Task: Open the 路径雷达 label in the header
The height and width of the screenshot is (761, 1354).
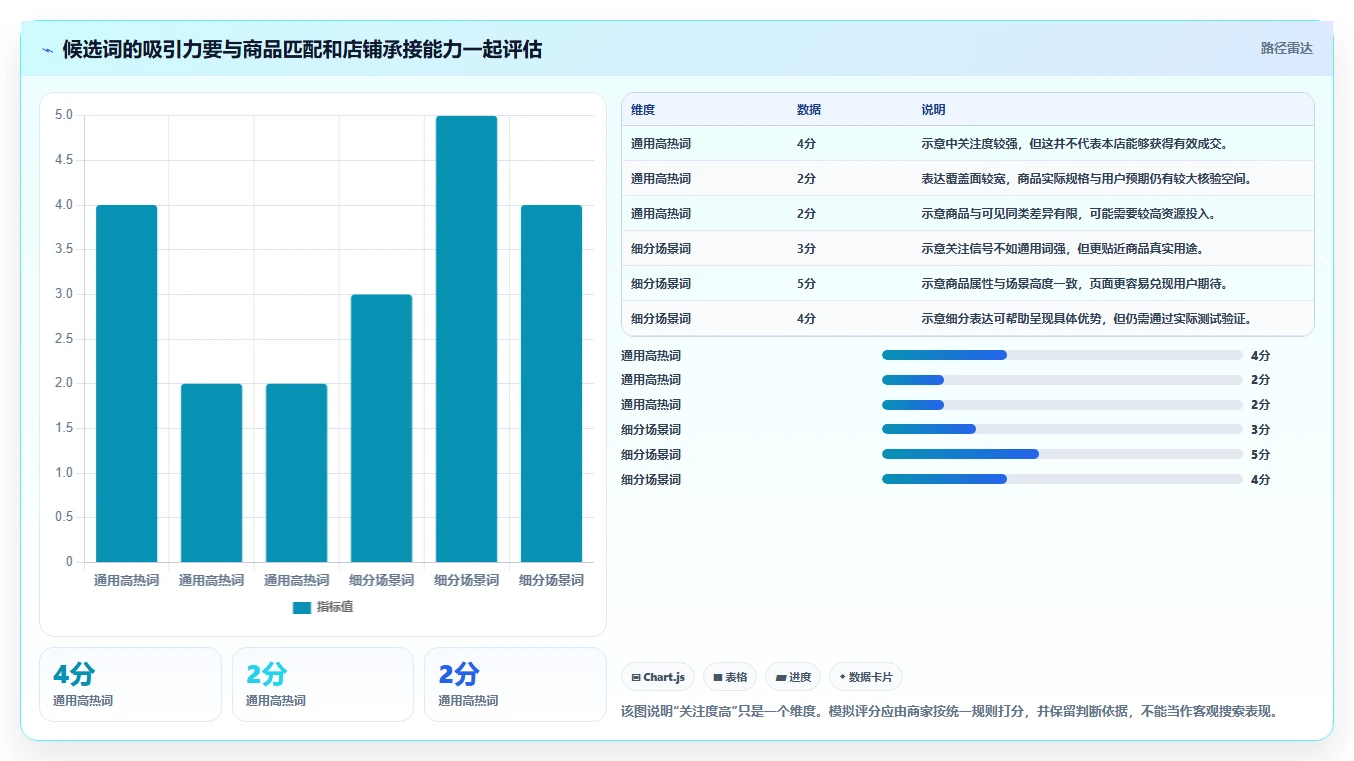Action: click(x=1286, y=48)
